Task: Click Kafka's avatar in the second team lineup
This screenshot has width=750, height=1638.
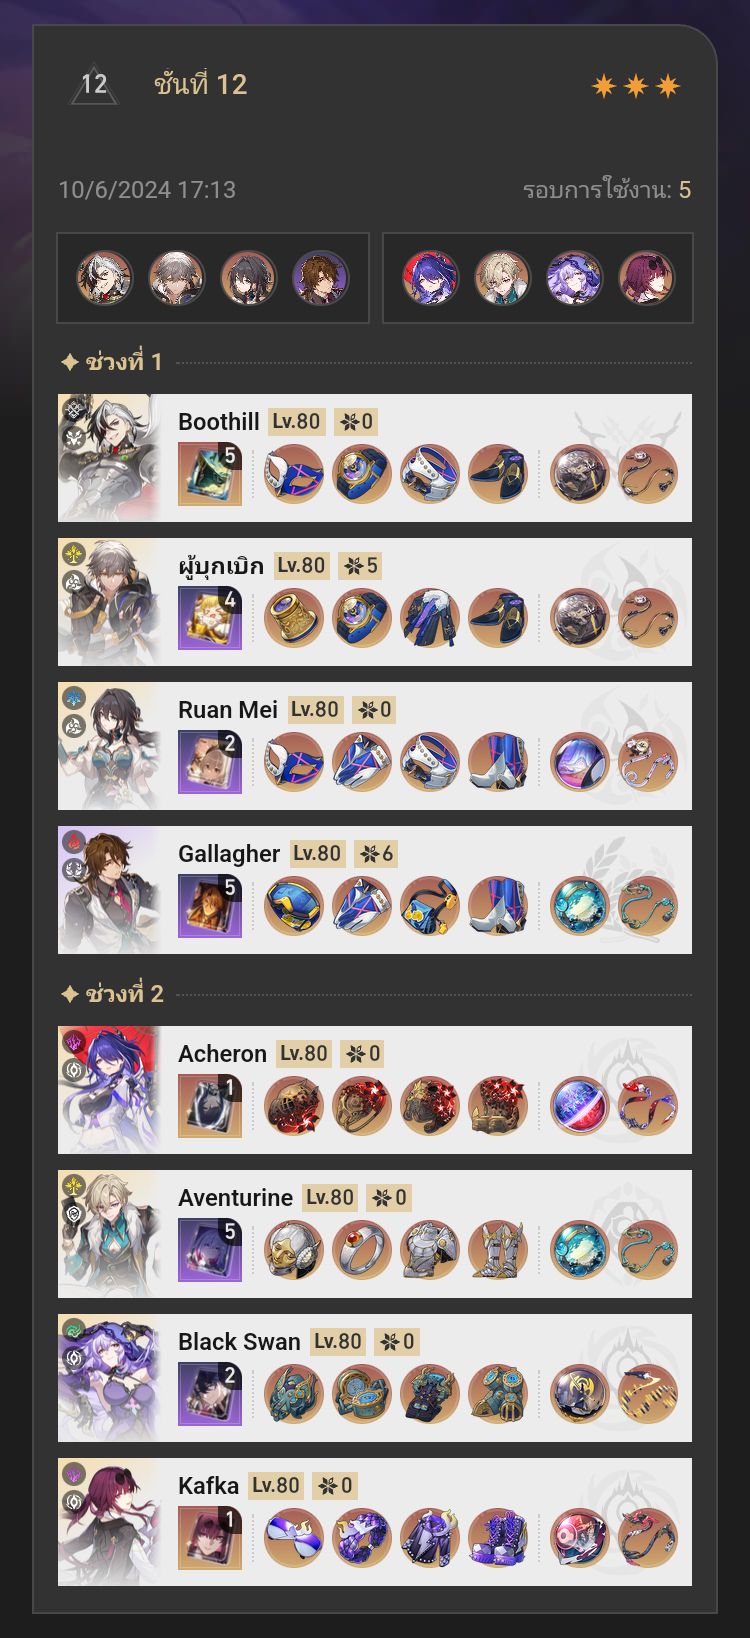Action: click(x=646, y=278)
